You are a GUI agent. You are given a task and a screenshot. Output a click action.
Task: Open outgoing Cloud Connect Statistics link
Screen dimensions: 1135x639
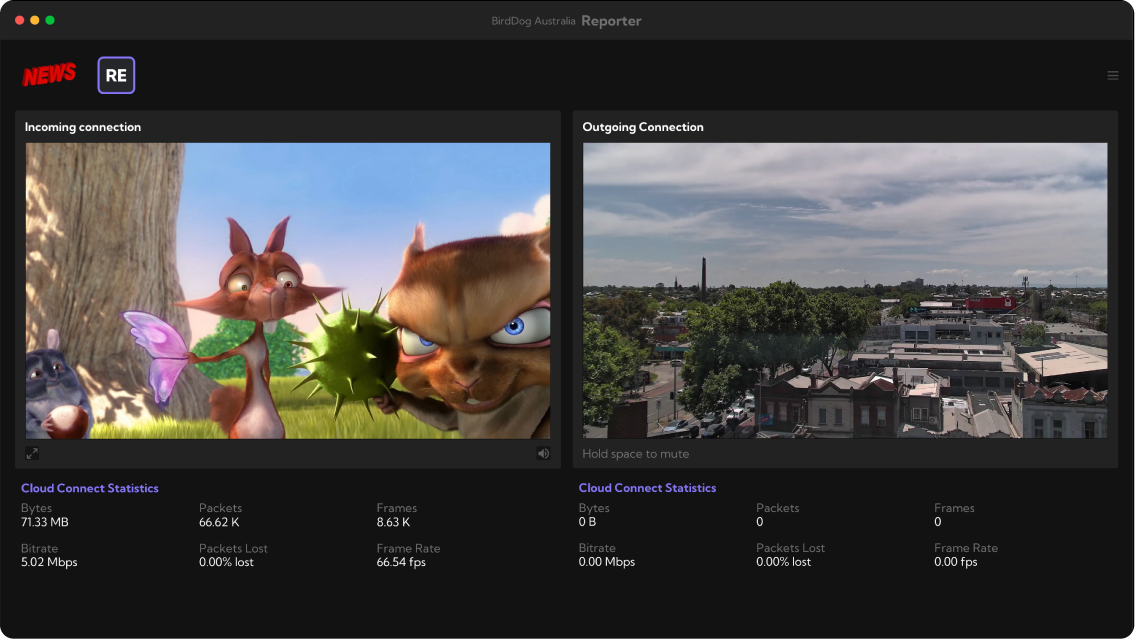[647, 488]
